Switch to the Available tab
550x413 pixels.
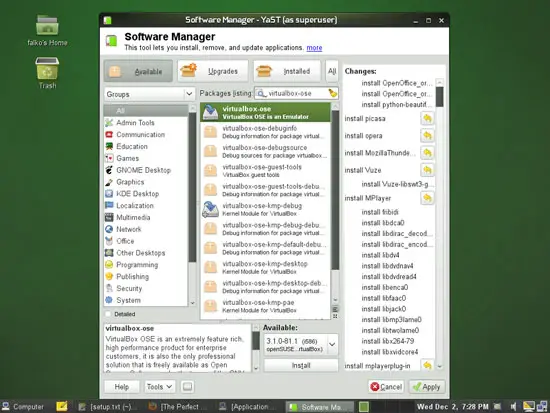(138, 71)
